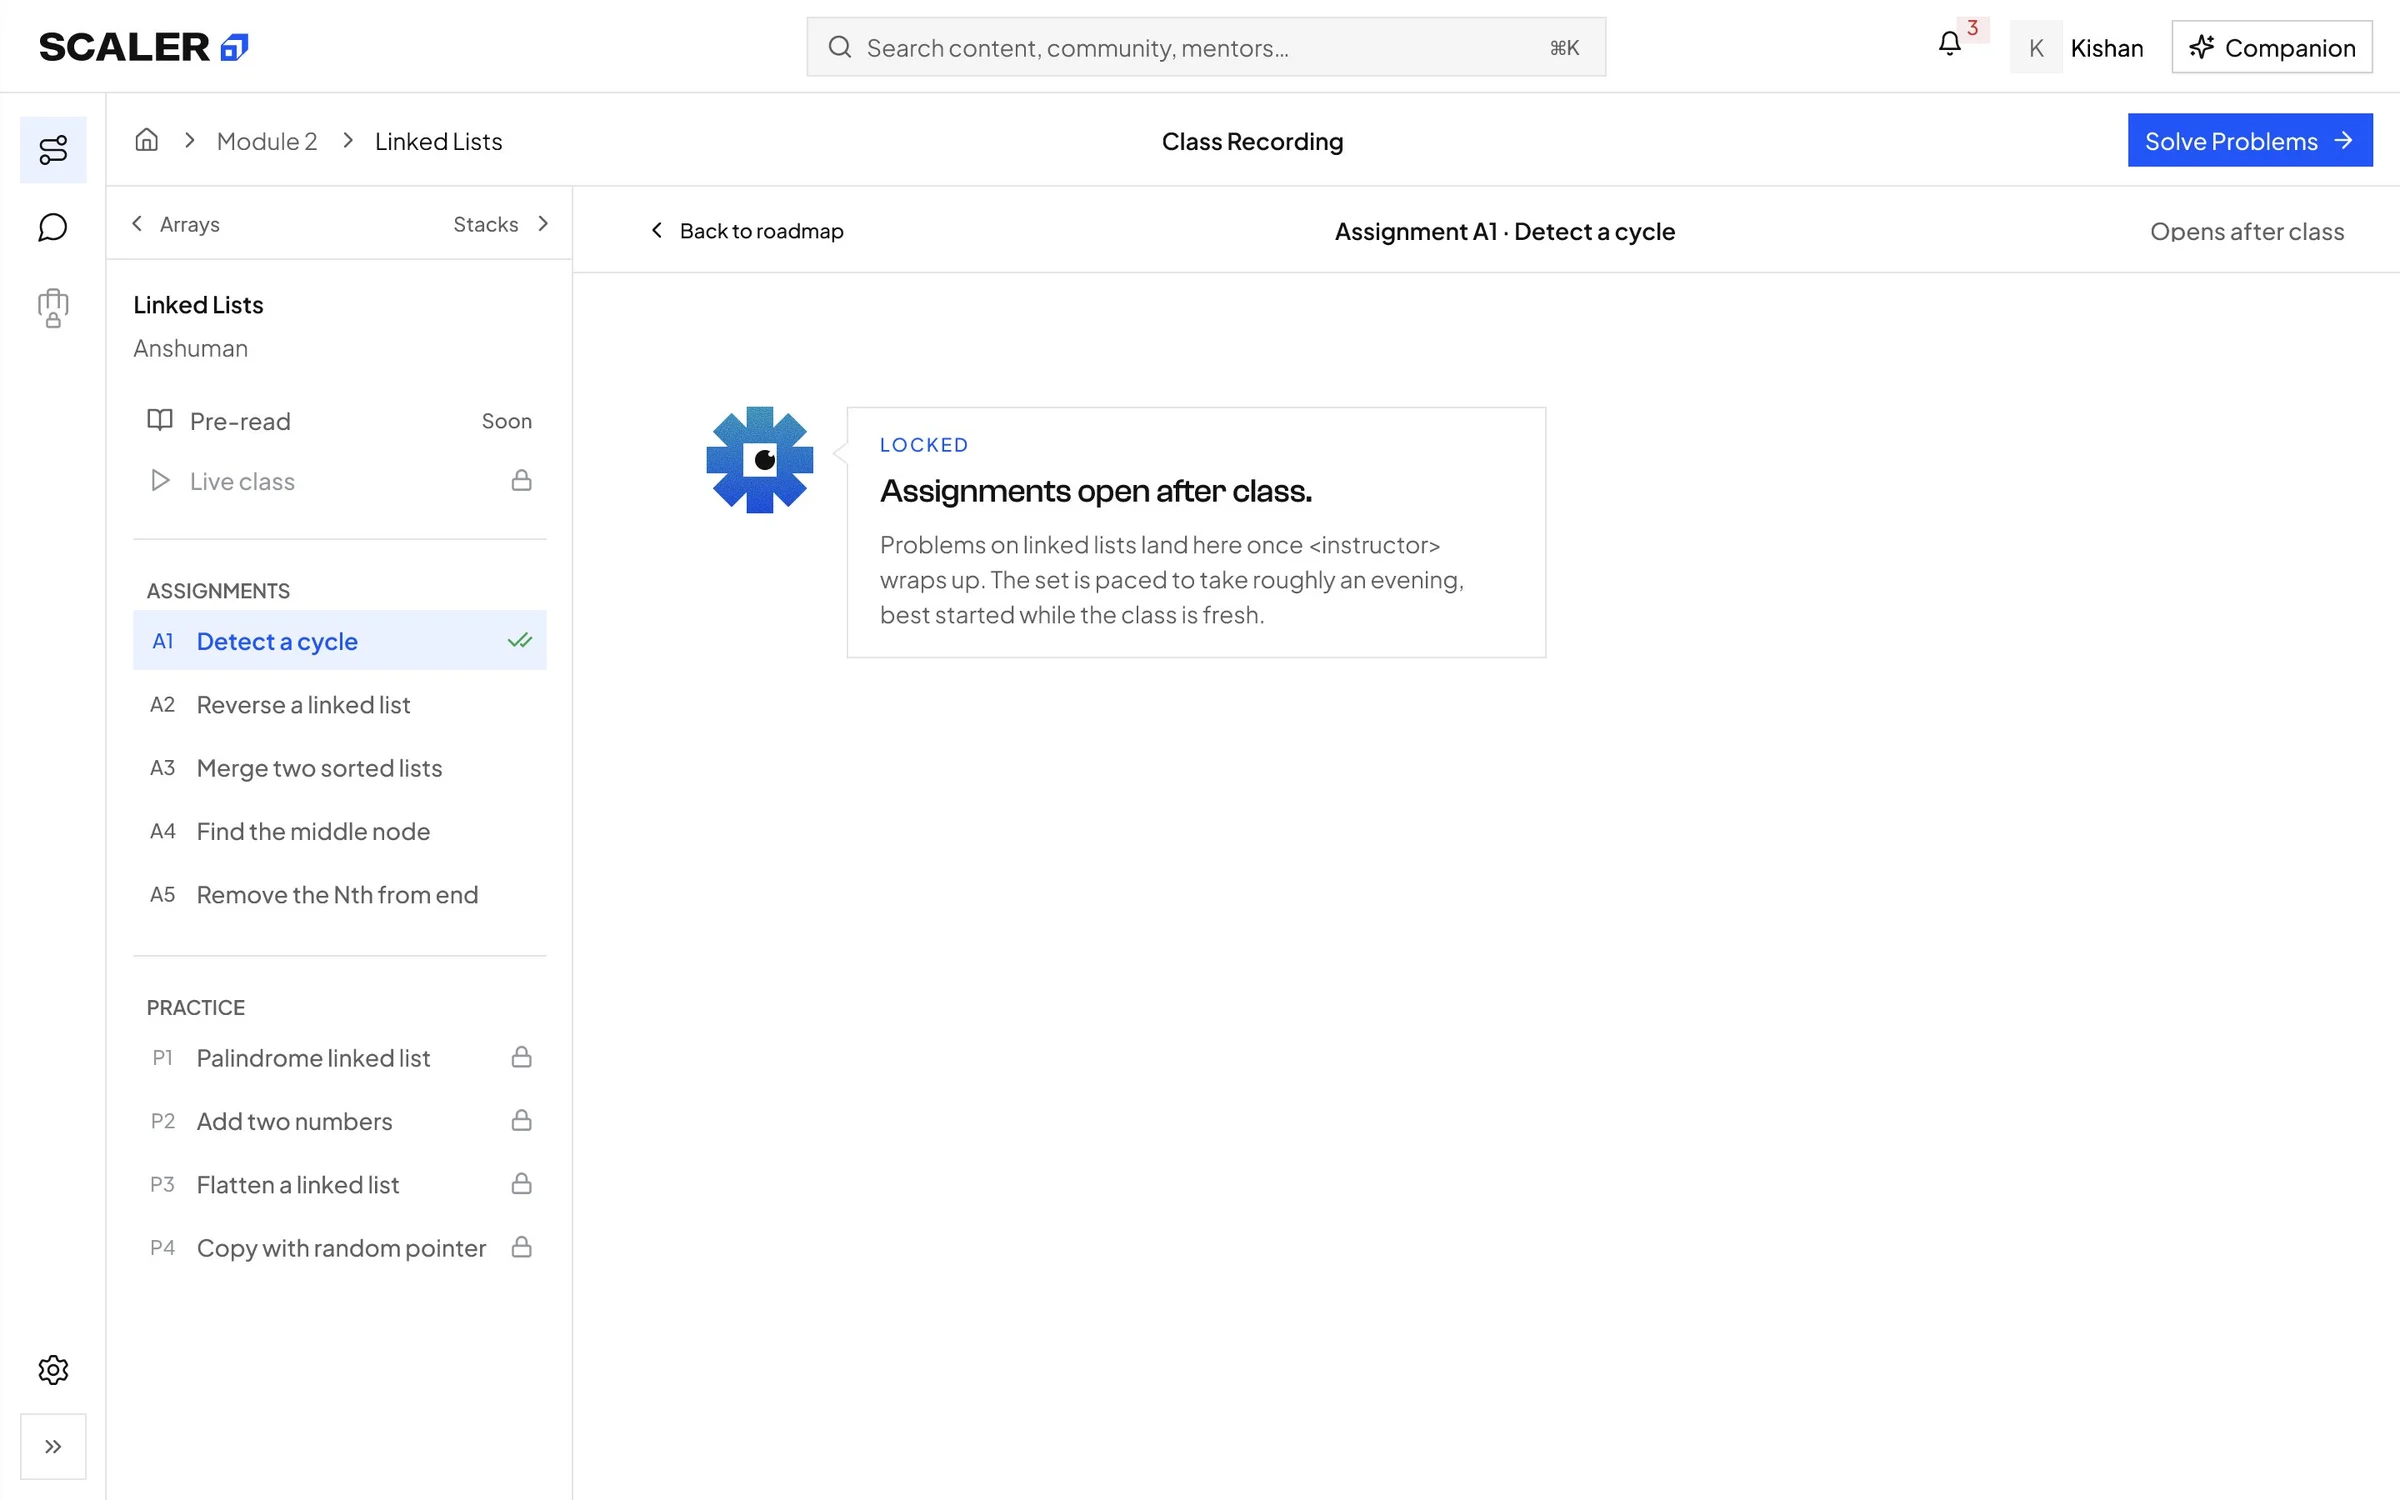The width and height of the screenshot is (2400, 1500).
Task: Click lock icon next to Copy with random pointer
Action: click(x=521, y=1247)
